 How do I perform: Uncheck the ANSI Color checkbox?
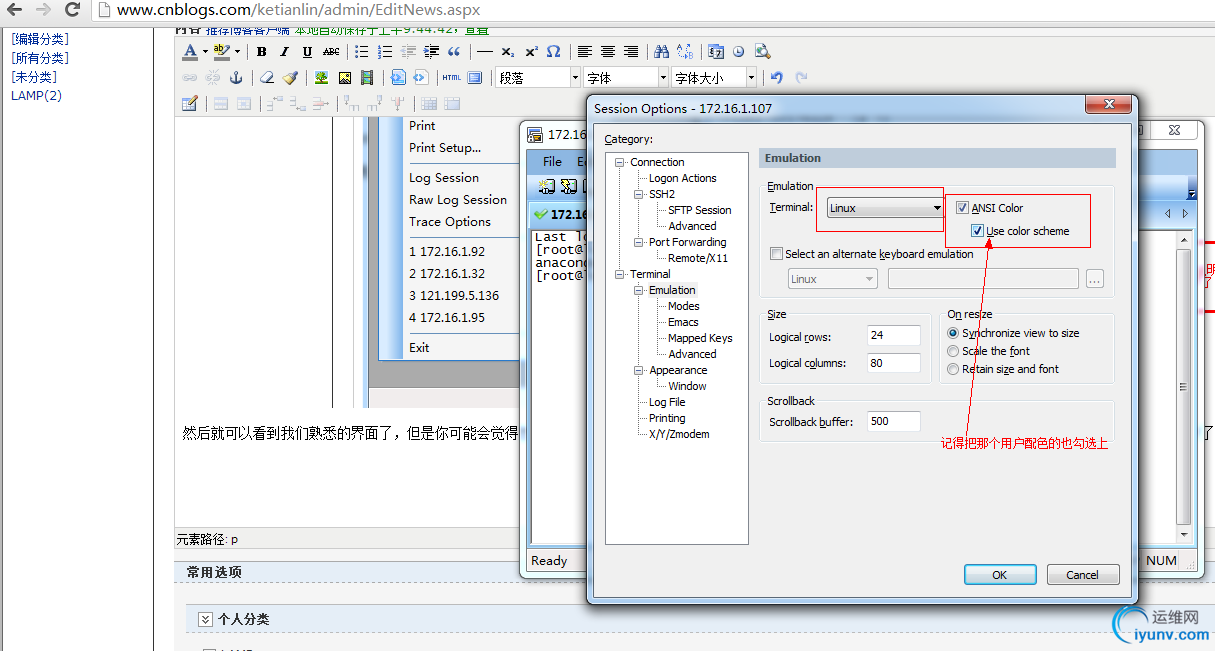click(962, 208)
